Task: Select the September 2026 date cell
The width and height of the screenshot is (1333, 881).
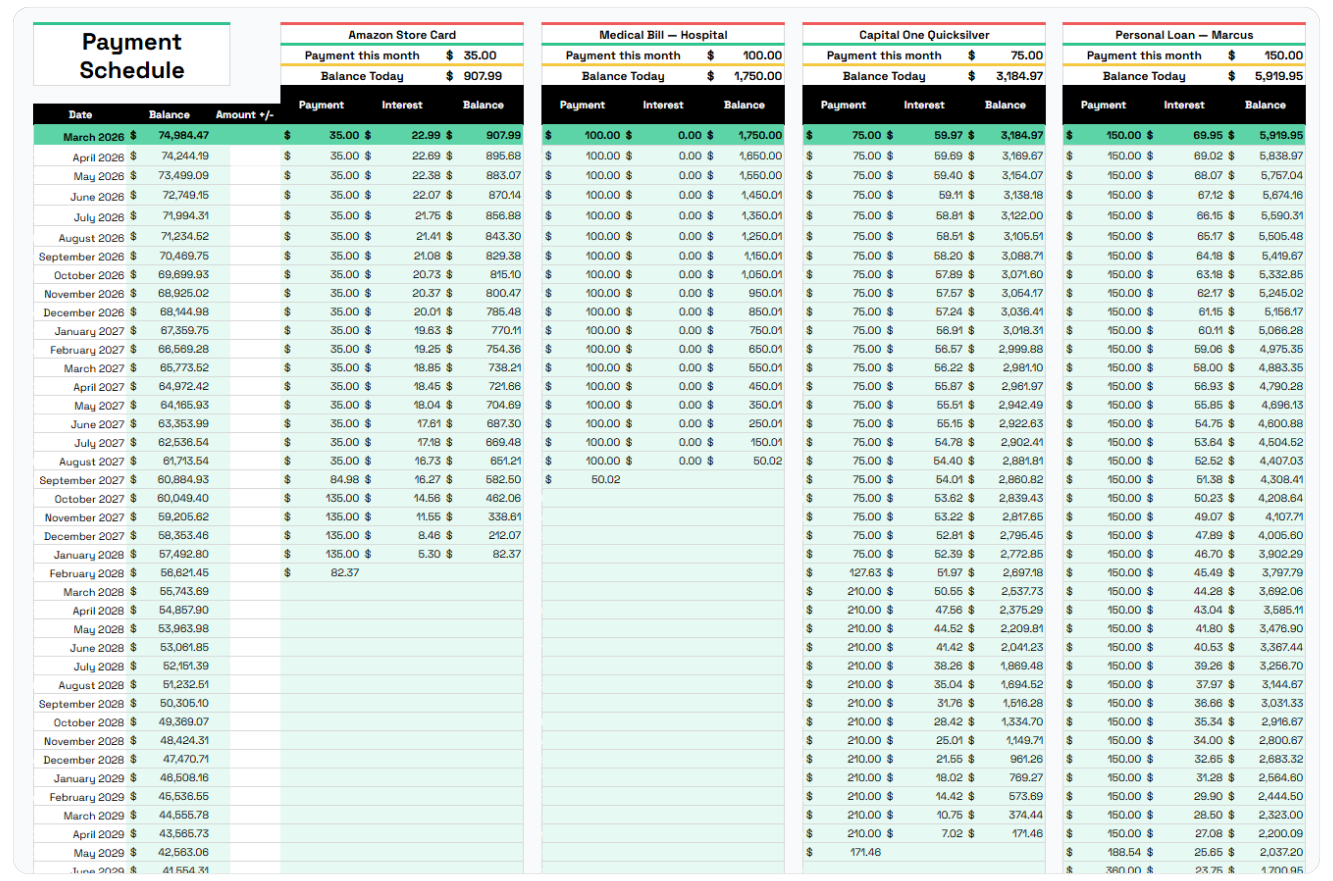Action: pyautogui.click(x=82, y=256)
